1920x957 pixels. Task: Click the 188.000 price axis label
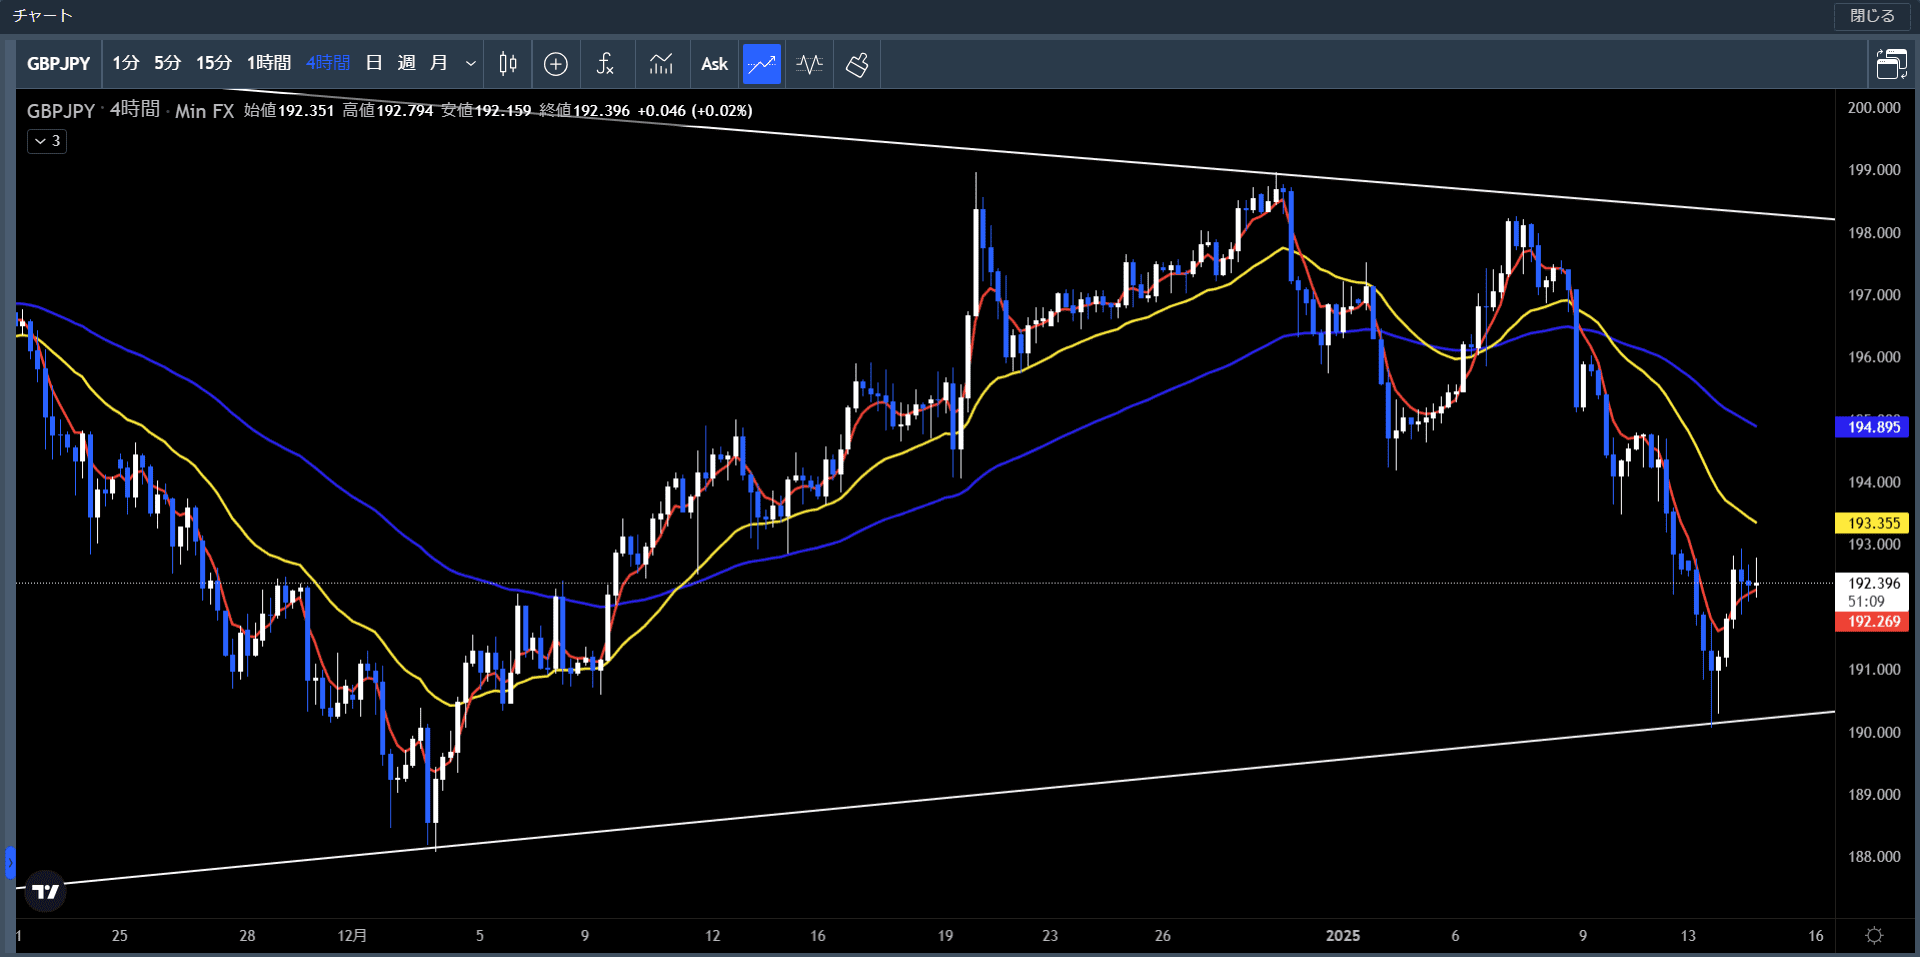pyautogui.click(x=1874, y=857)
